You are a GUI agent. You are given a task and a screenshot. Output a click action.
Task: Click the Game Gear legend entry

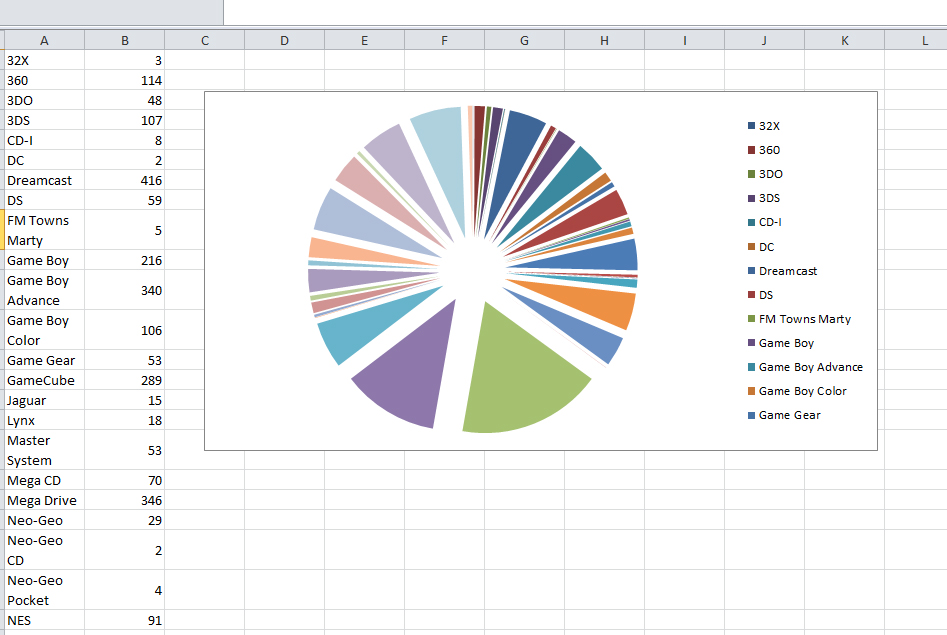click(784, 415)
